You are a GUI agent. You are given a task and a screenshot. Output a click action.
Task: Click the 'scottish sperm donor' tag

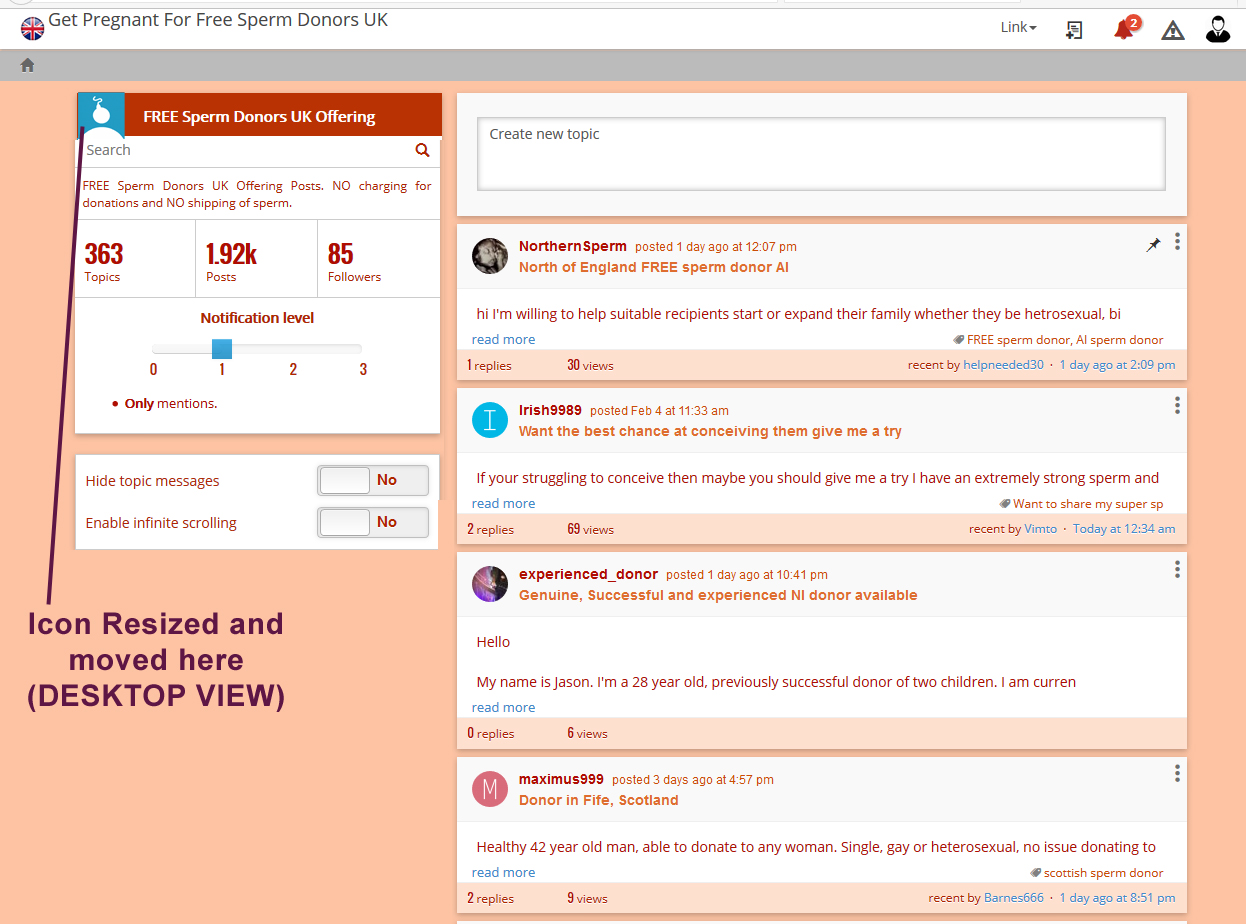[1103, 873]
